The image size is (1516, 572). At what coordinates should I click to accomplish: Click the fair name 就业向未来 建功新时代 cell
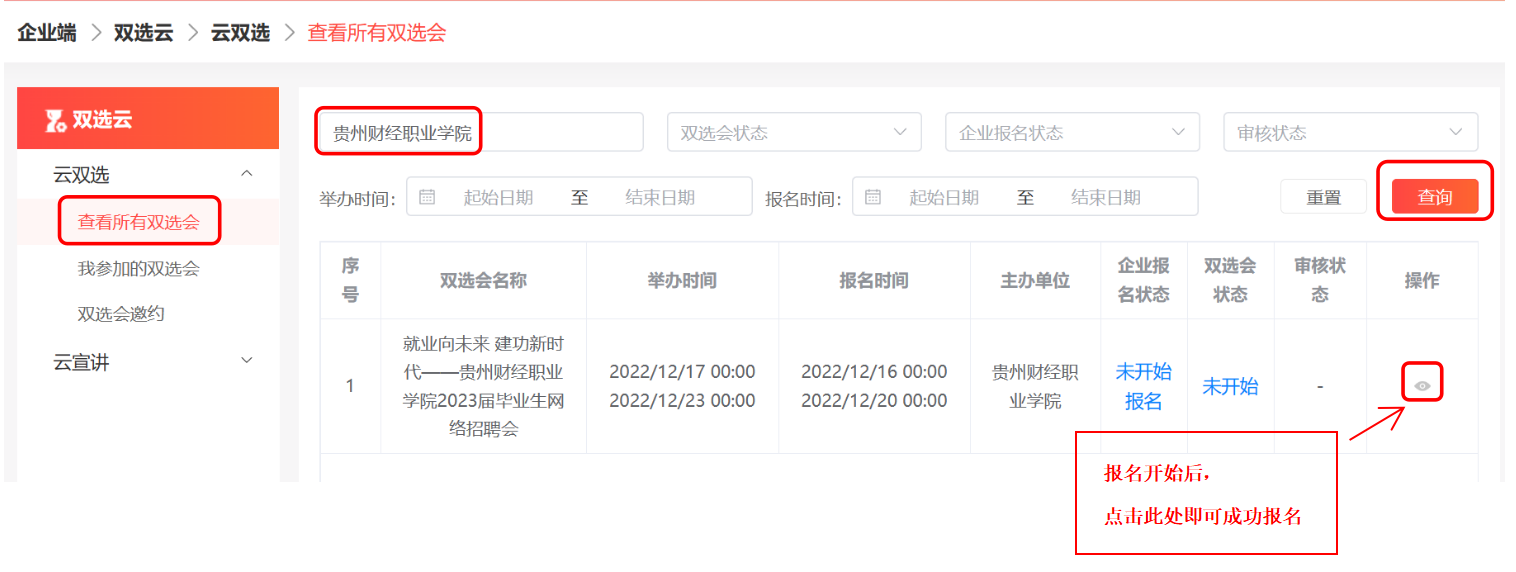(483, 386)
